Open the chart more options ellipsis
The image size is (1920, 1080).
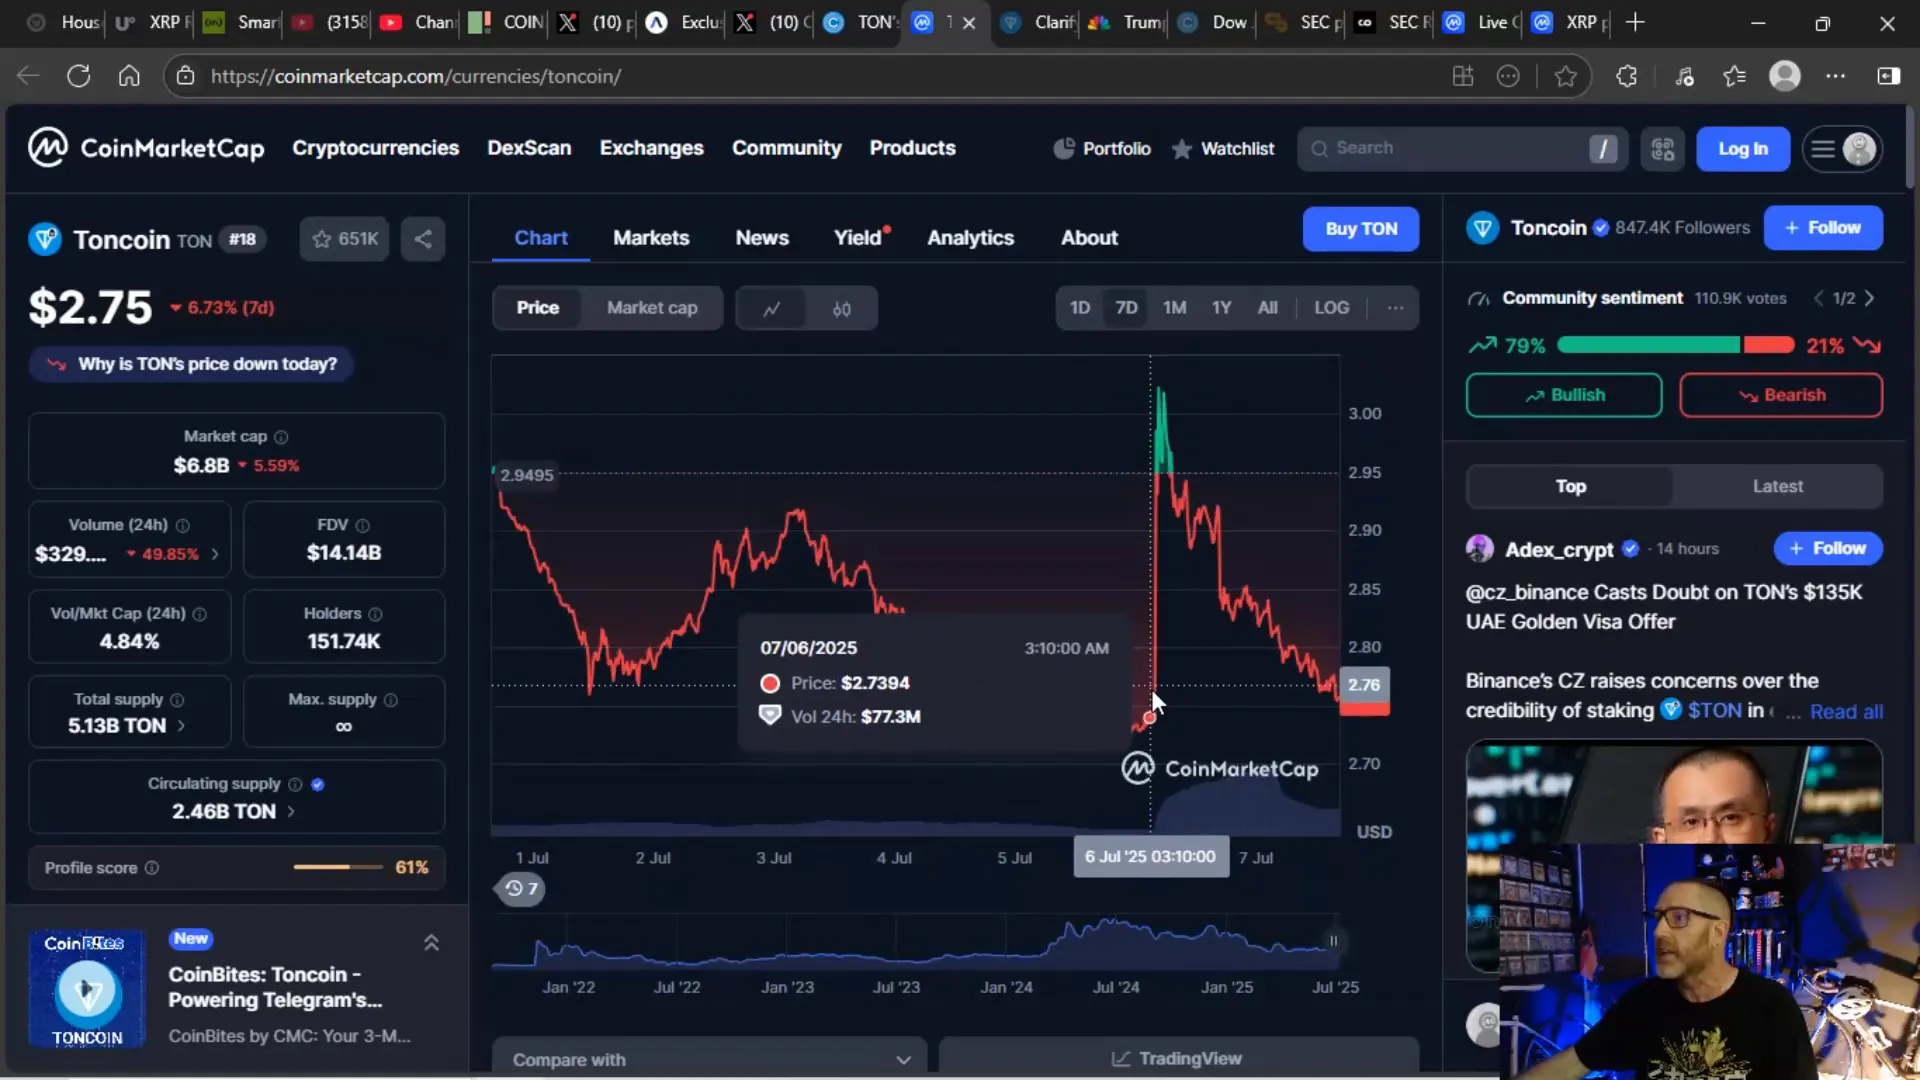tap(1395, 308)
